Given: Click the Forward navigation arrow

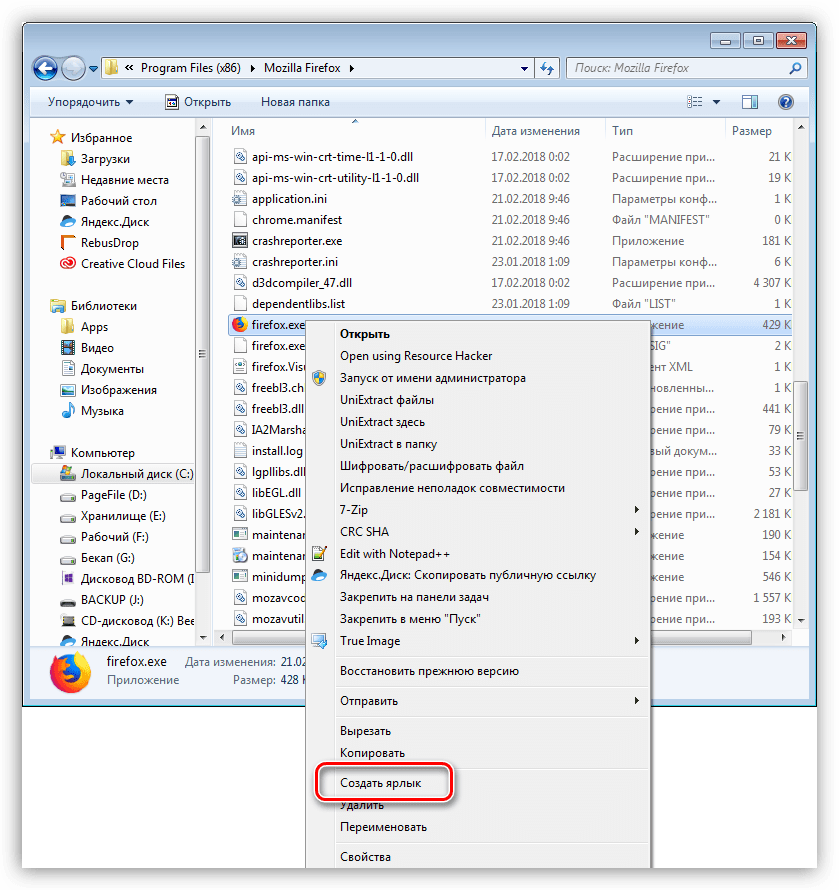Looking at the screenshot, I should 73,69.
